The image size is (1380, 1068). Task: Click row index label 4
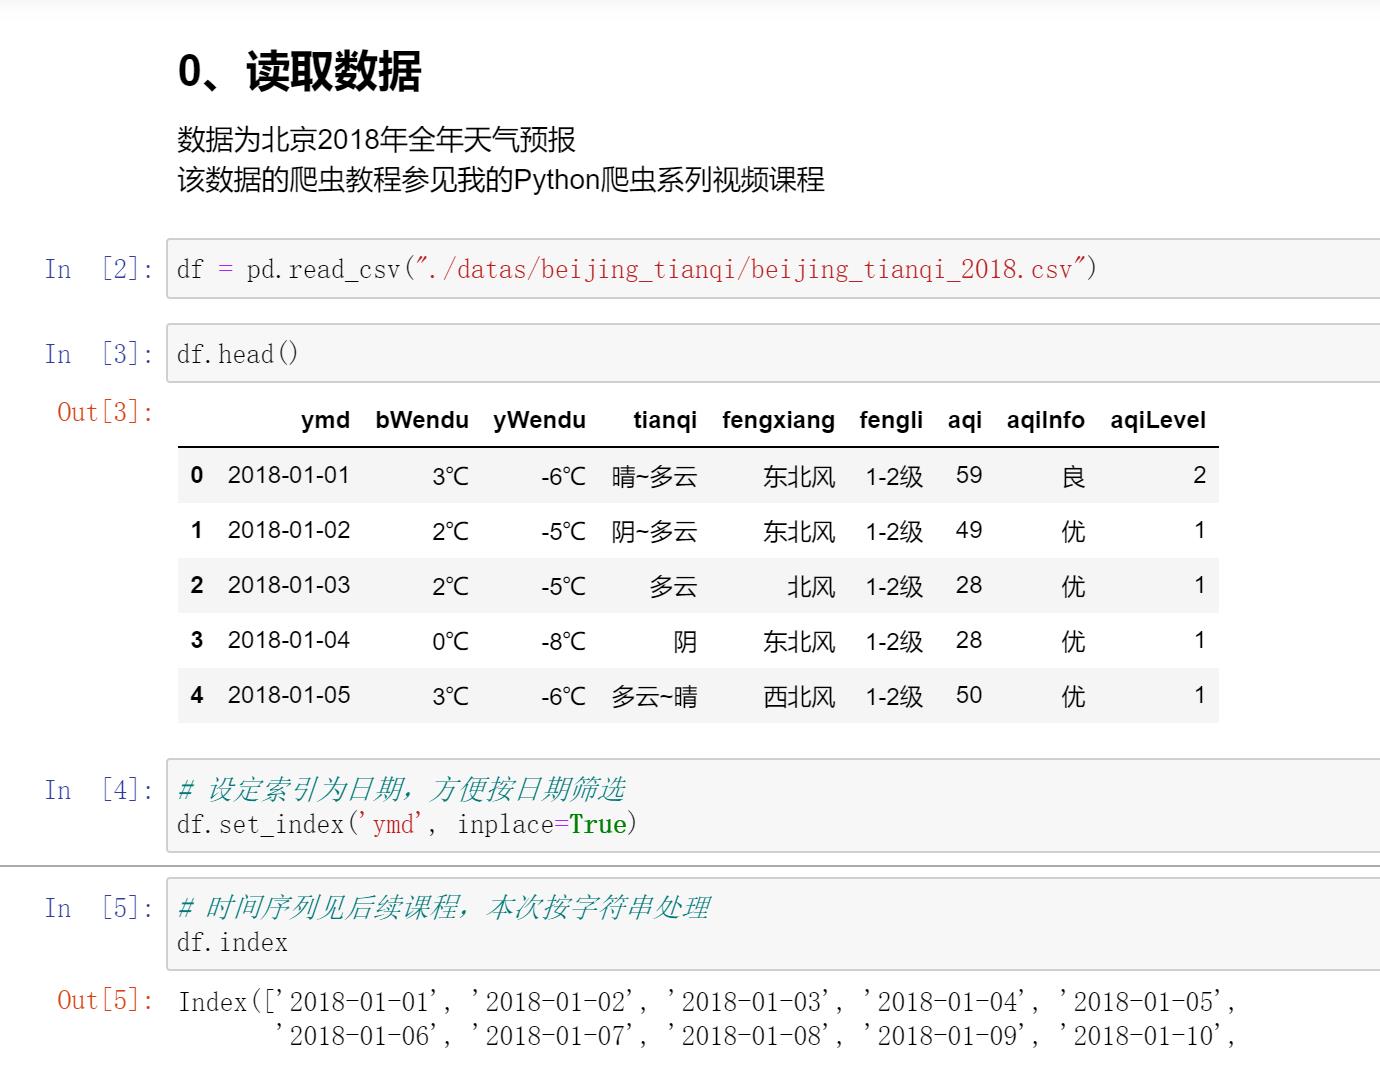[197, 695]
